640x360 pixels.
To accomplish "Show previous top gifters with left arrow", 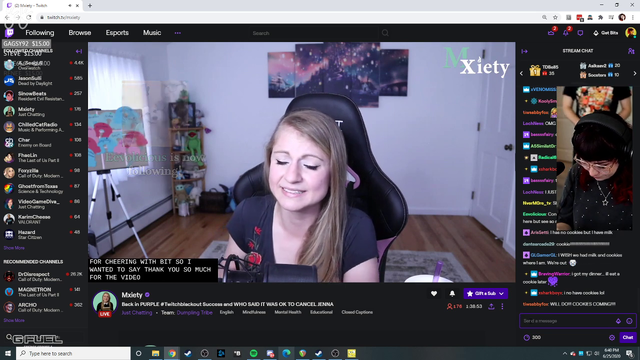I will pyautogui.click(x=521, y=73).
